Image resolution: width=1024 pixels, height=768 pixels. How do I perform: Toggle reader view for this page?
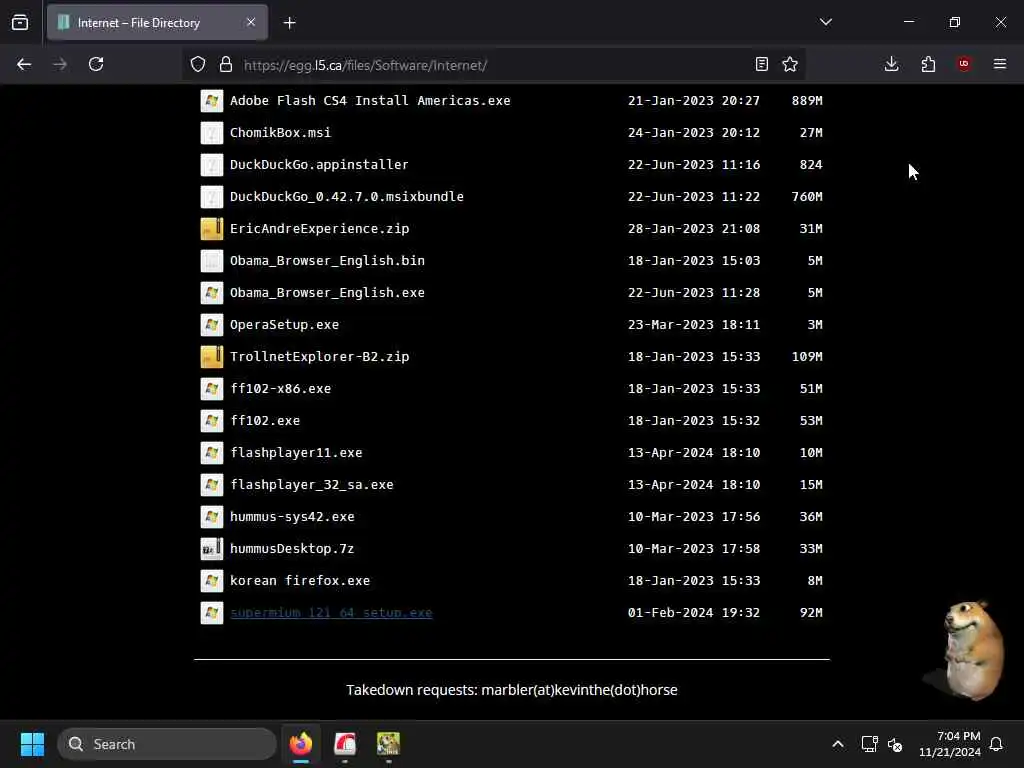click(761, 64)
